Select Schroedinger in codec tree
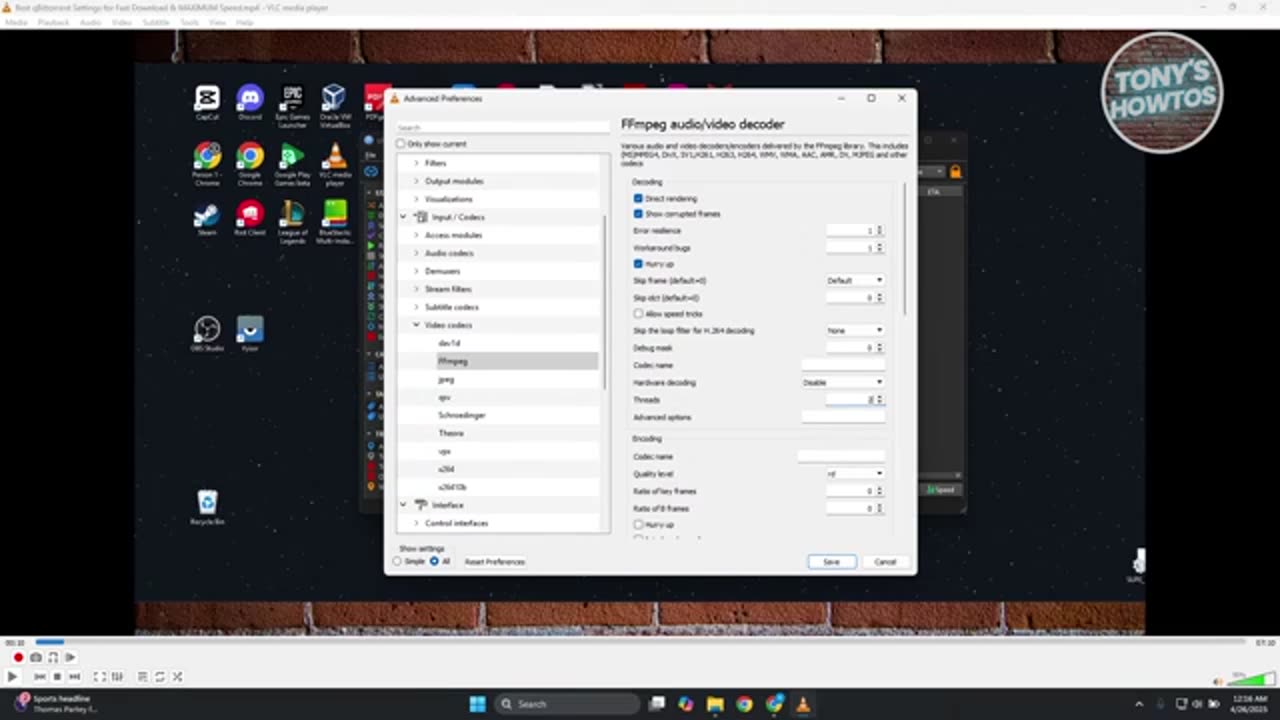Image resolution: width=1280 pixels, height=720 pixels. coord(461,415)
